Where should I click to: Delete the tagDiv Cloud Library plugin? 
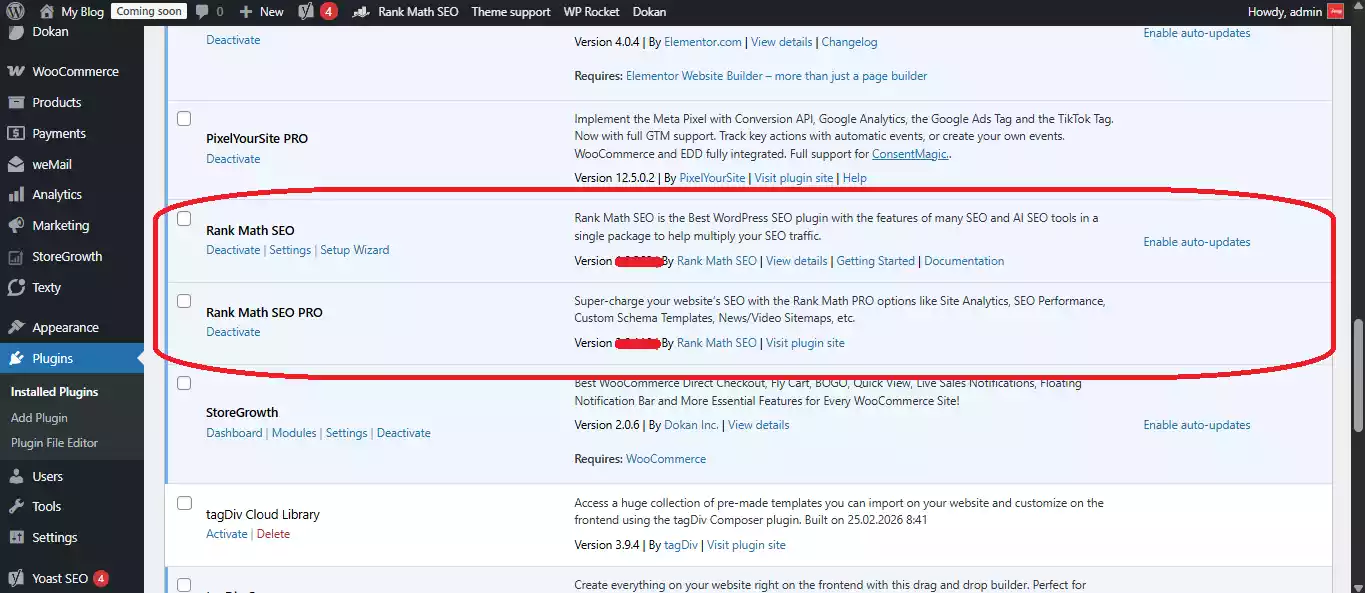(273, 534)
